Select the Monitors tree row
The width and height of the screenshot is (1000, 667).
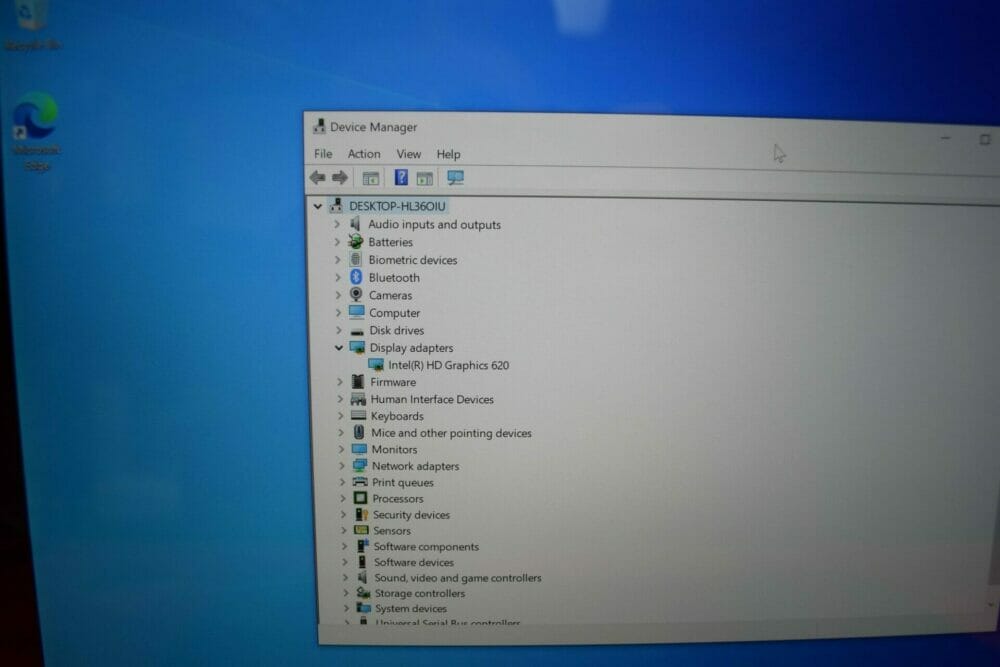pos(394,450)
